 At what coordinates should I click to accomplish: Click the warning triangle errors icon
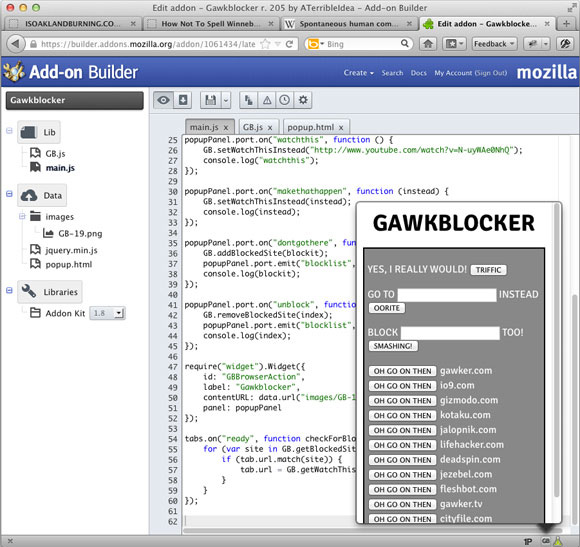267,100
